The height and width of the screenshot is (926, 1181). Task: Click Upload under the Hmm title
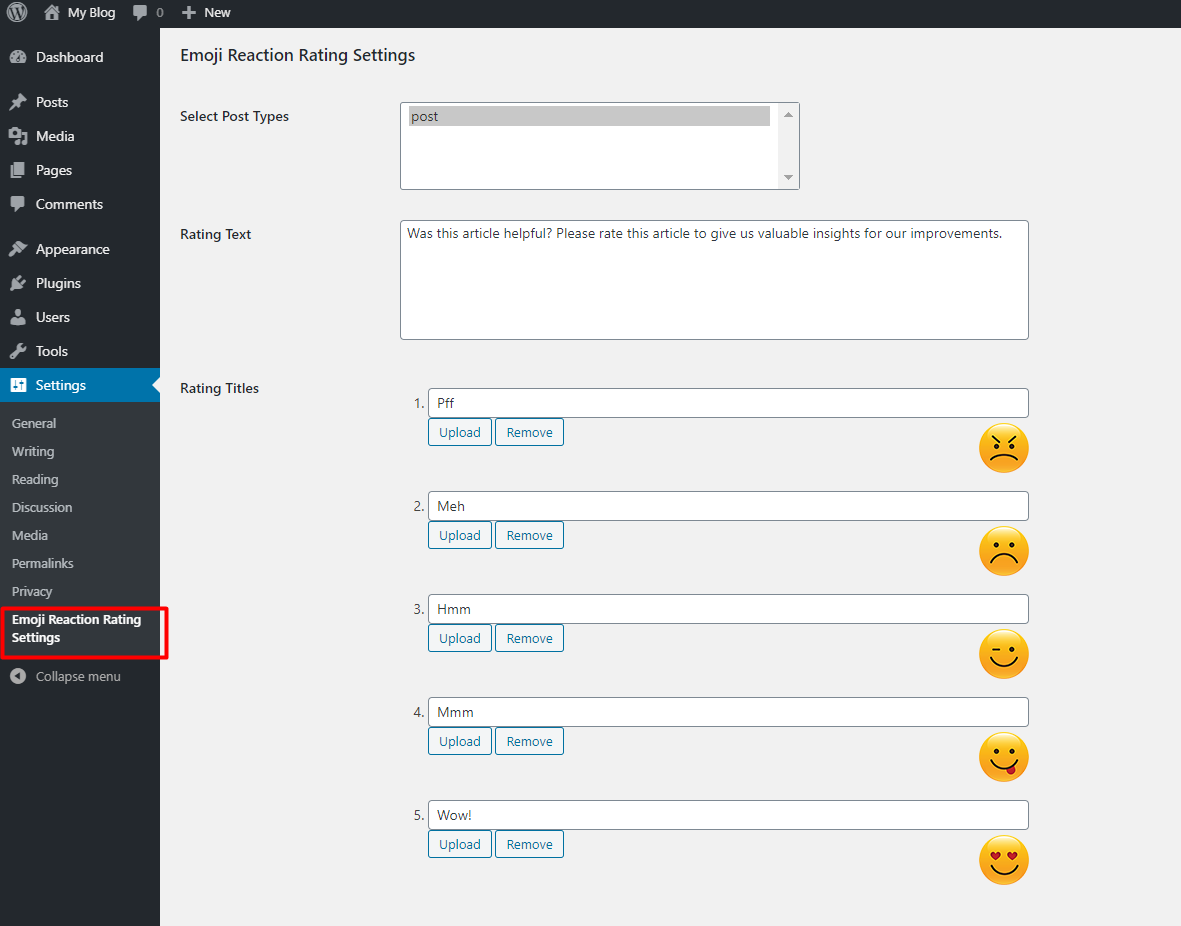click(459, 638)
